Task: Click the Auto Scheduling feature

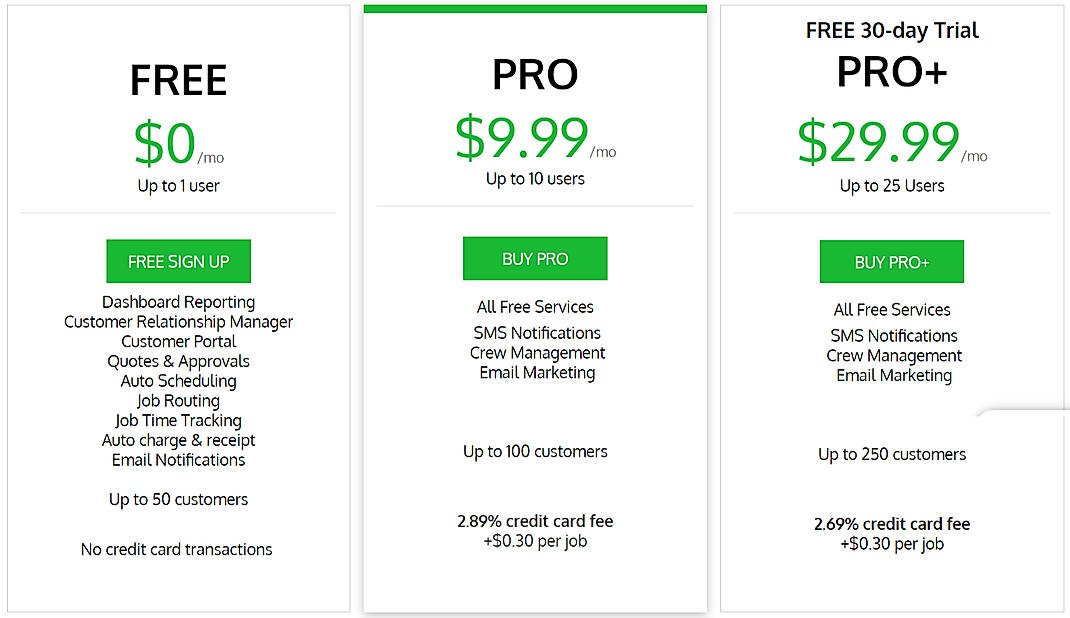Action: point(178,381)
